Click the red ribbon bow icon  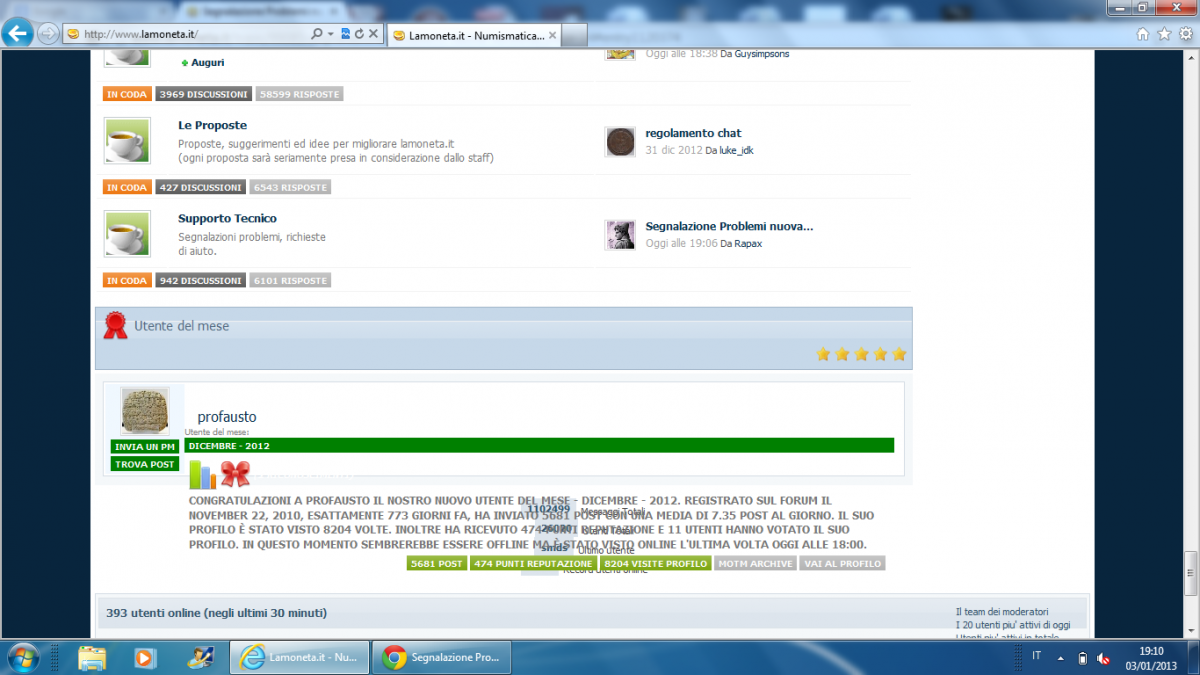pos(235,473)
